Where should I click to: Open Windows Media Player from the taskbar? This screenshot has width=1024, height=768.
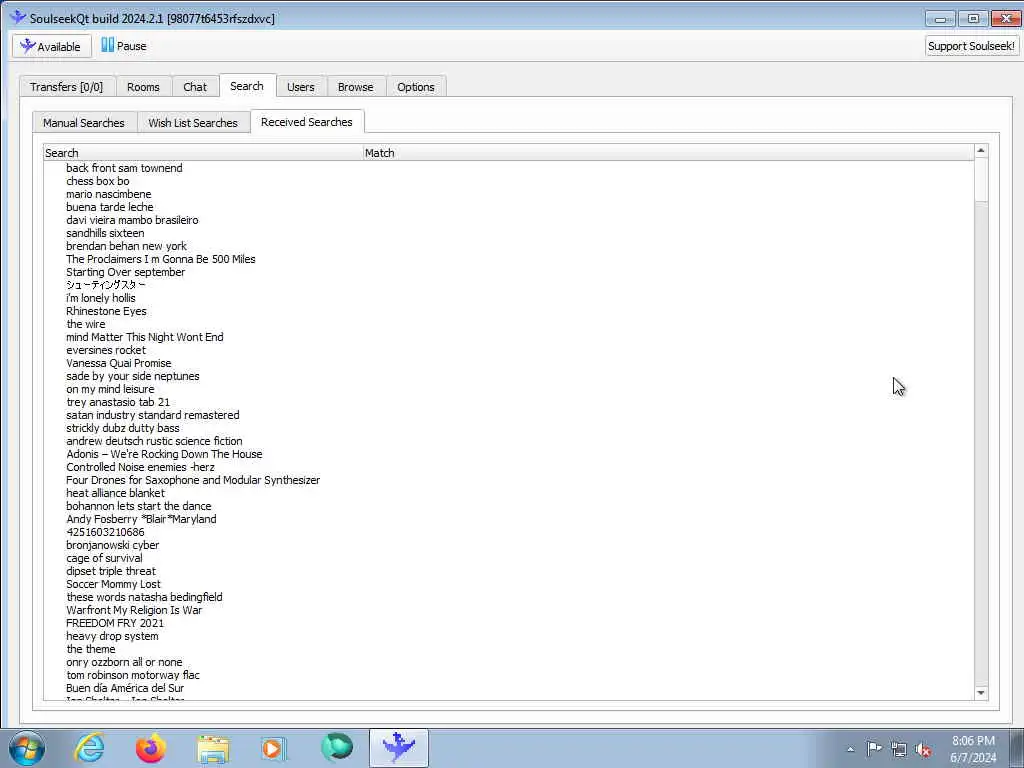[x=274, y=748]
